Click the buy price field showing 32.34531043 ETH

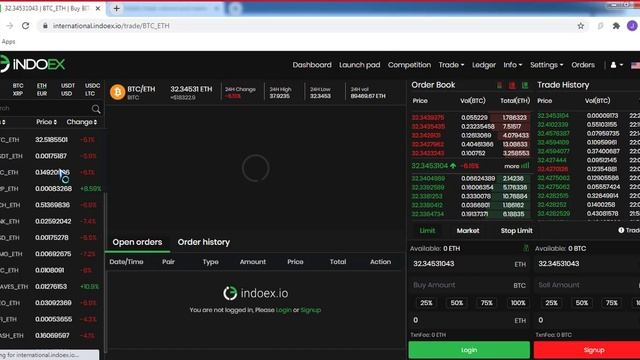click(469, 264)
